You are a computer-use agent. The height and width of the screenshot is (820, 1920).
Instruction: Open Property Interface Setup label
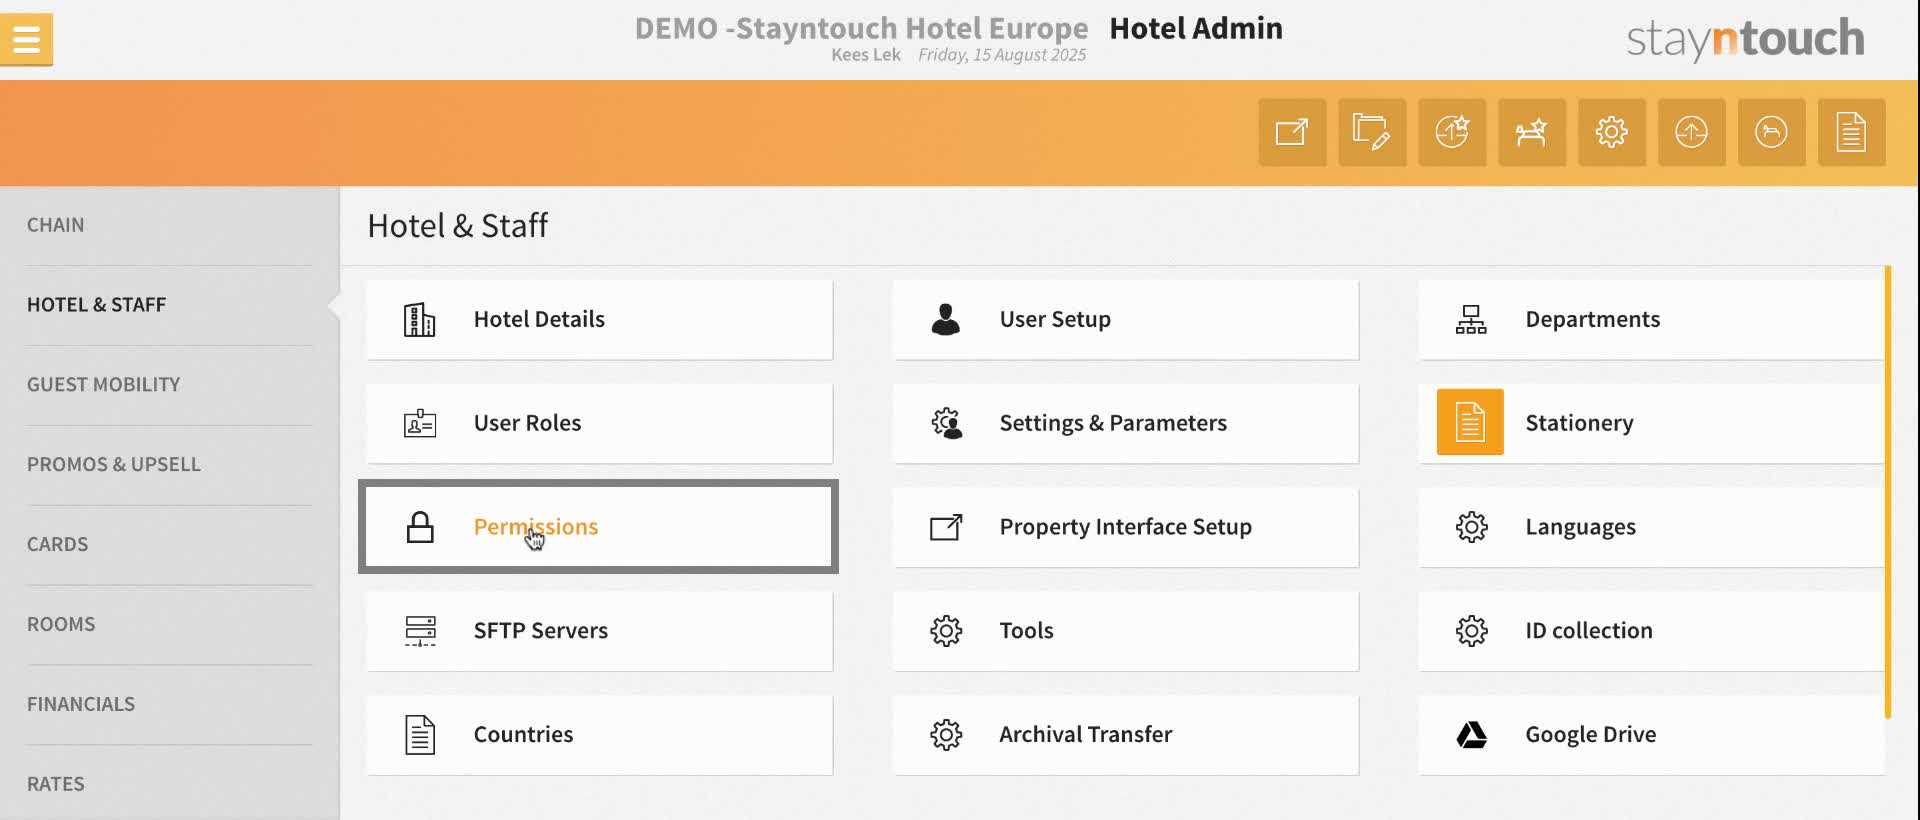point(1126,527)
